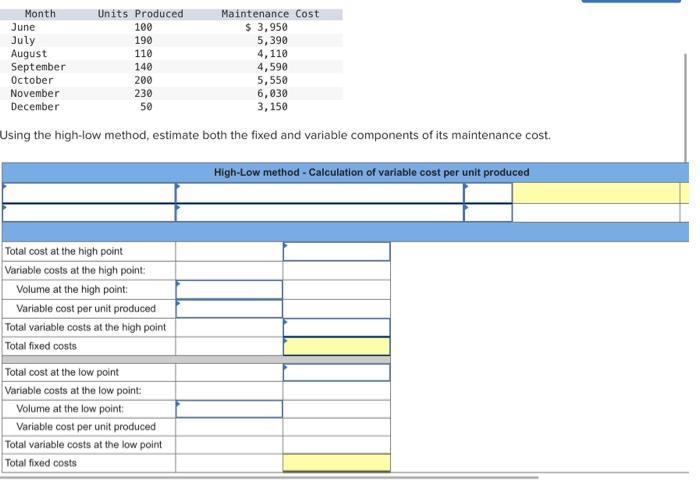Click yellow result cell in first calculation row

pyautogui.click(x=596, y=193)
